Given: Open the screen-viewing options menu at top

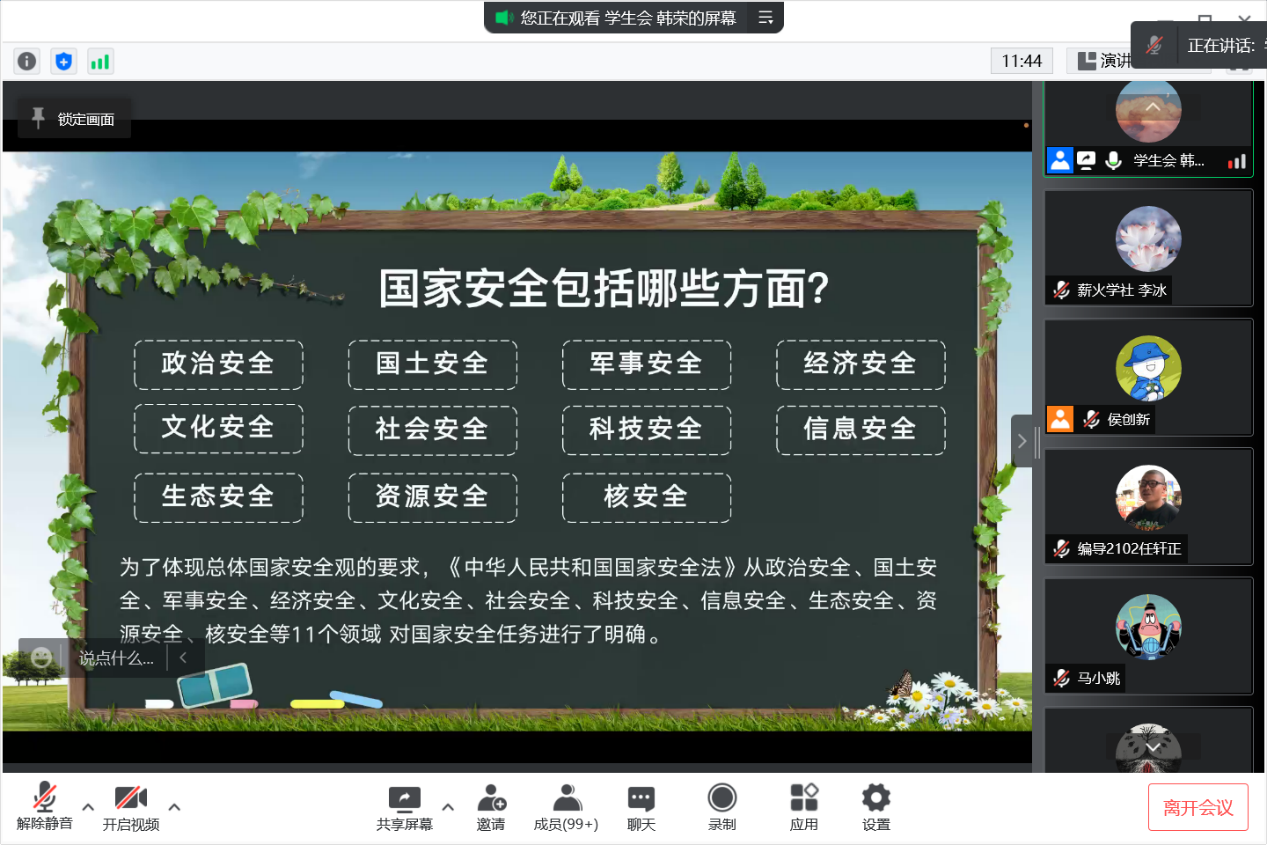Looking at the screenshot, I should click(765, 17).
